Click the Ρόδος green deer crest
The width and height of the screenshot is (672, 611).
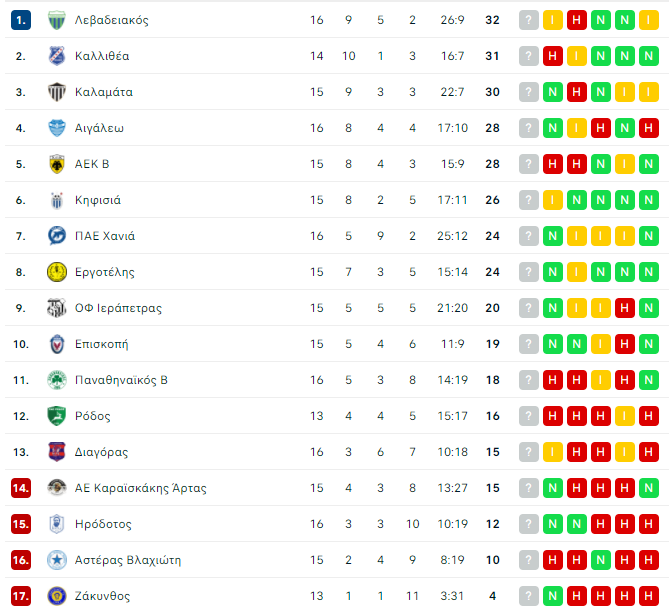click(57, 416)
